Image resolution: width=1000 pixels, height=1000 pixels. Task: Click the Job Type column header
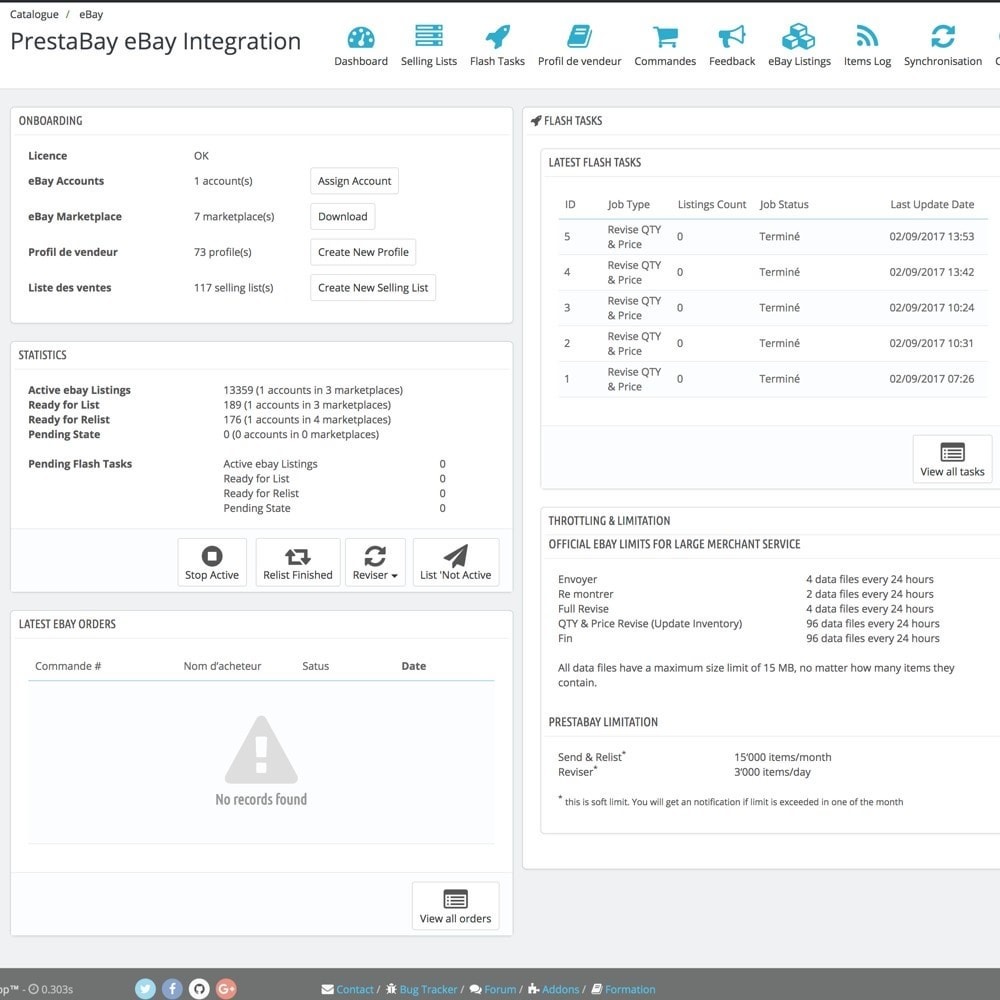coord(628,205)
